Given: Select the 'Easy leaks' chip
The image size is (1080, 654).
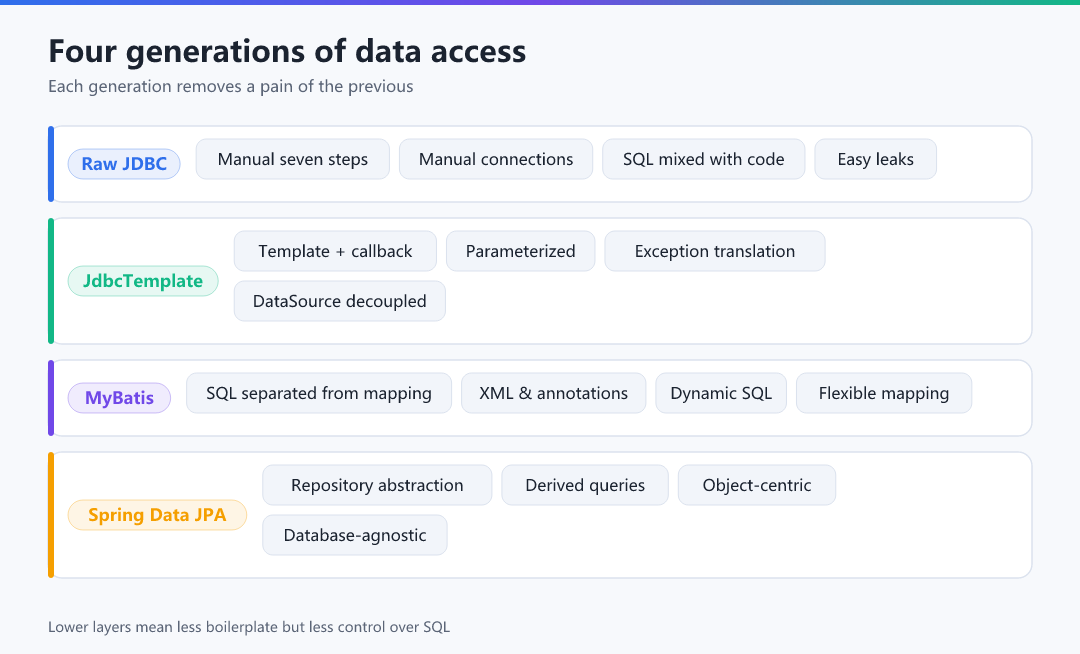Looking at the screenshot, I should tap(875, 159).
